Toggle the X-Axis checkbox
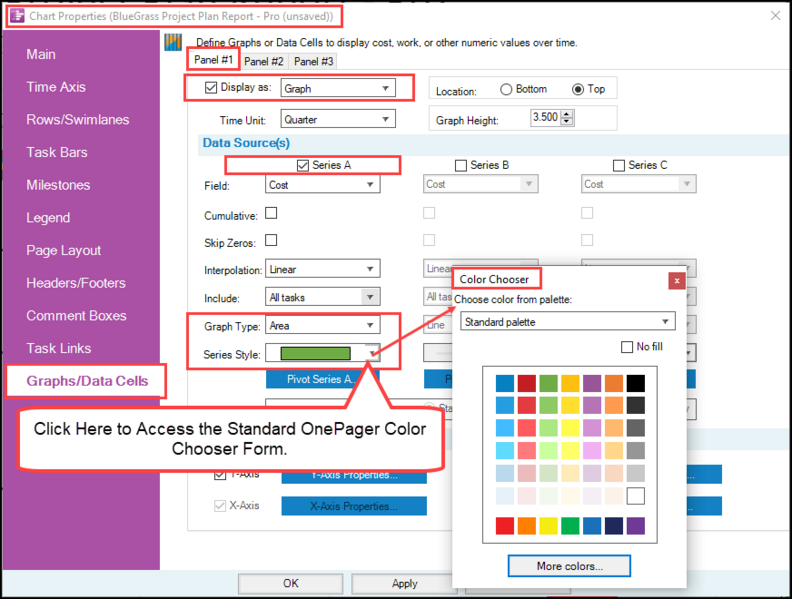This screenshot has width=792, height=599. (x=220, y=506)
